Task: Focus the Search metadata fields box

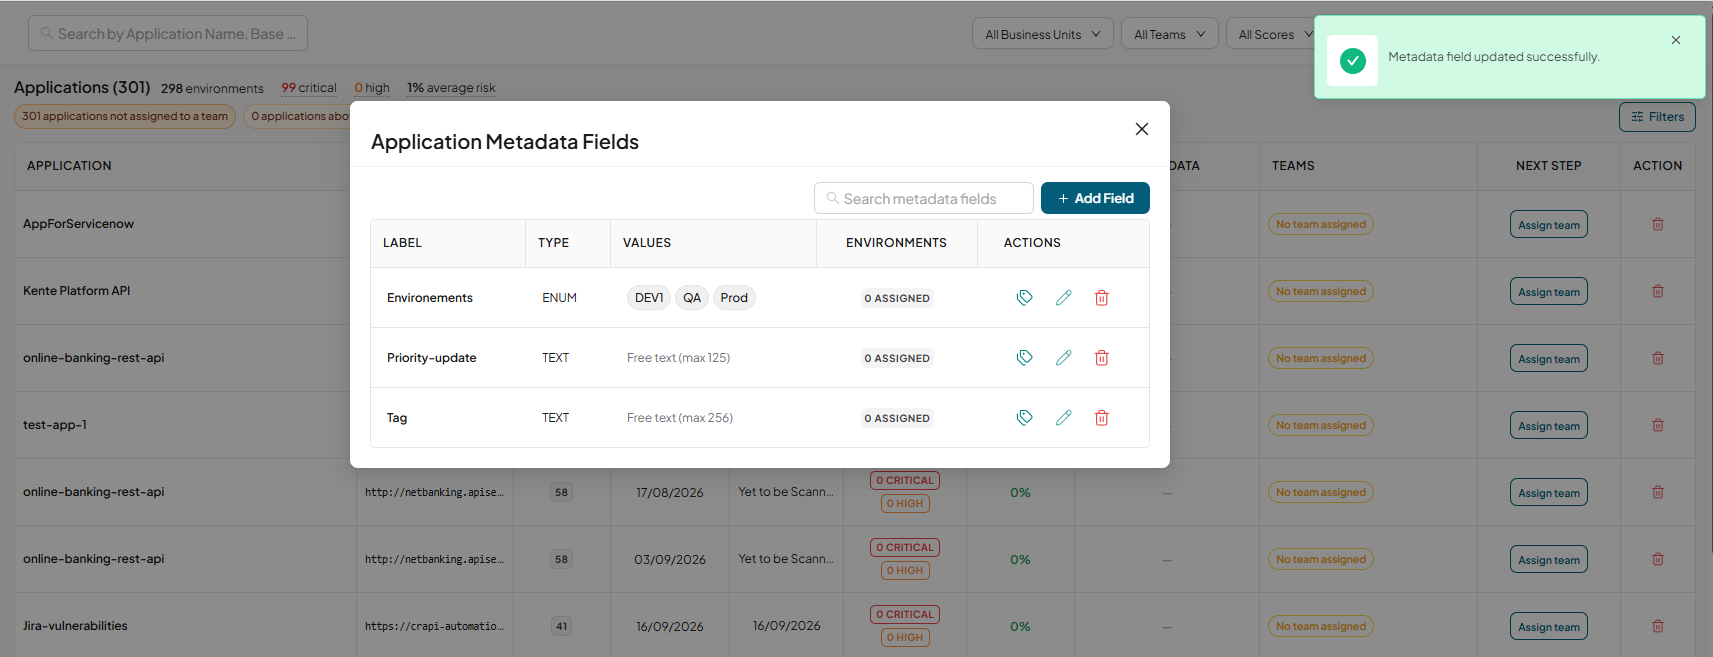Action: point(923,198)
